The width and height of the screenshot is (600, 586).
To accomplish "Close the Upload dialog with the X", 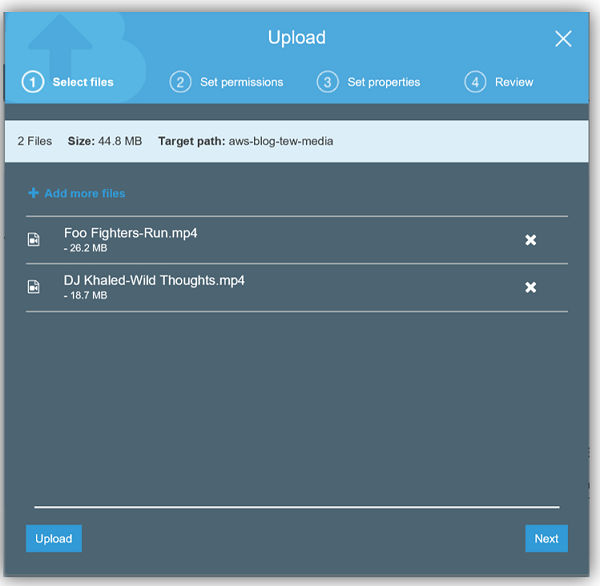I will click(563, 39).
